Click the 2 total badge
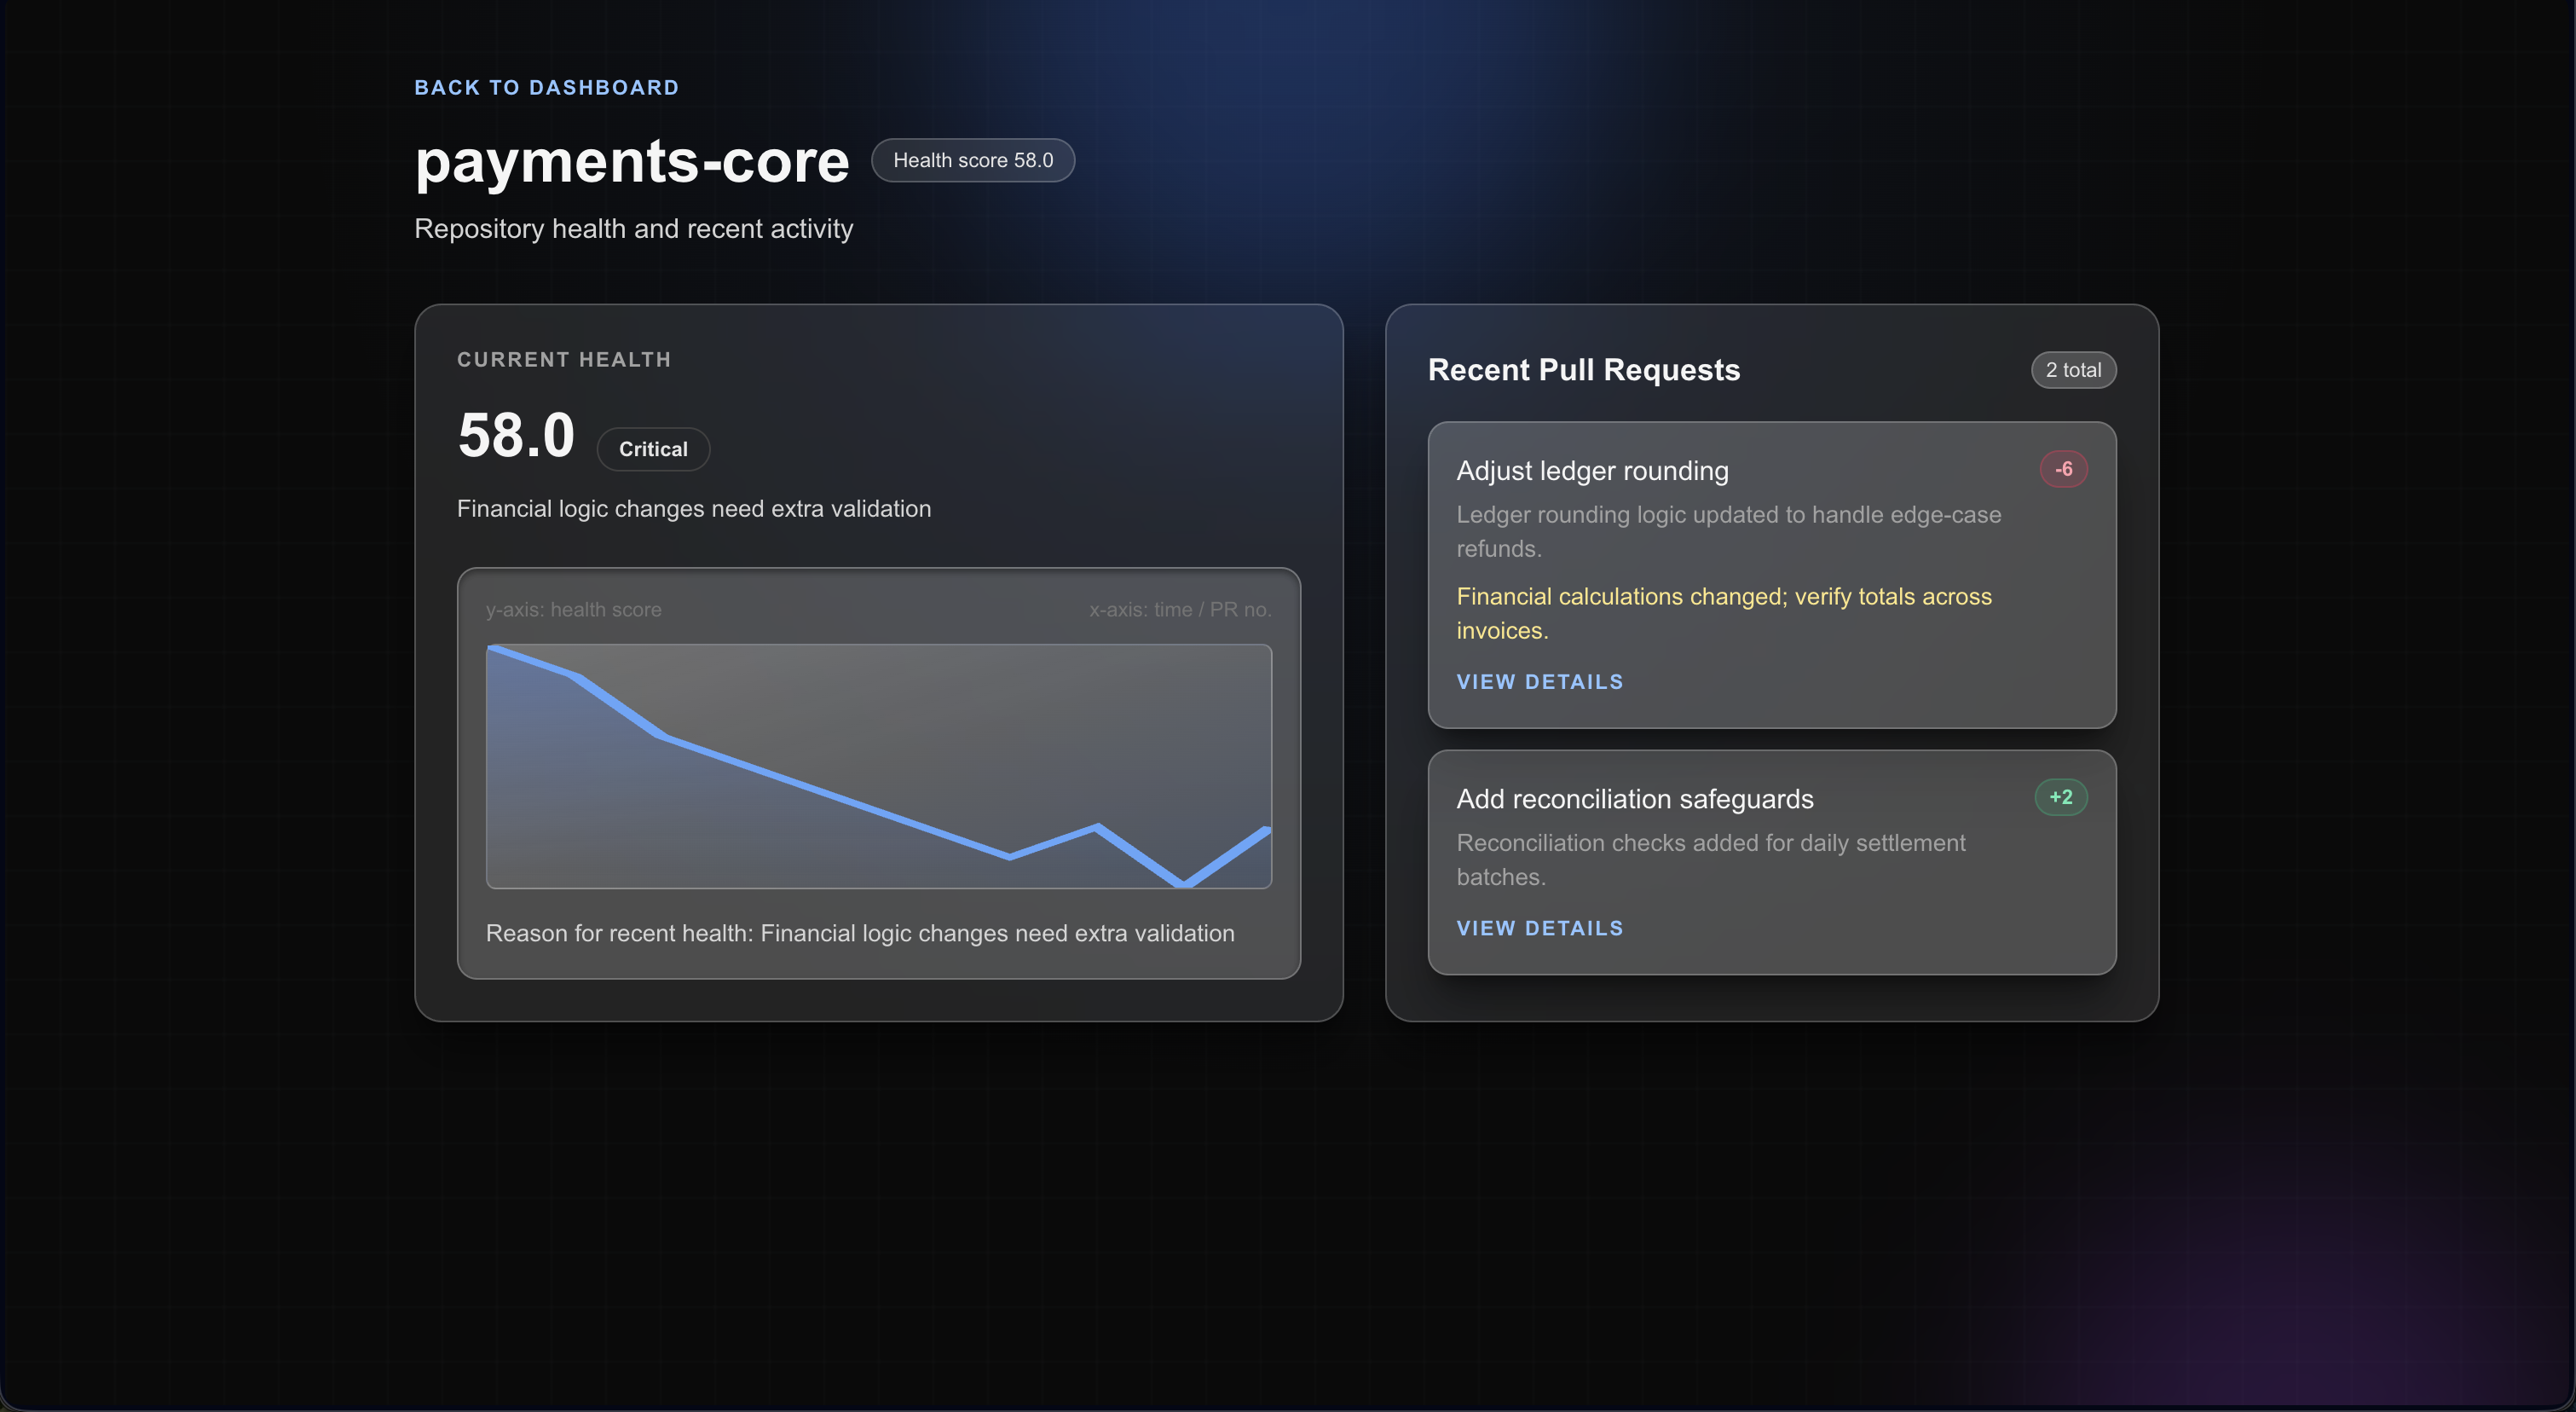 tap(2072, 370)
